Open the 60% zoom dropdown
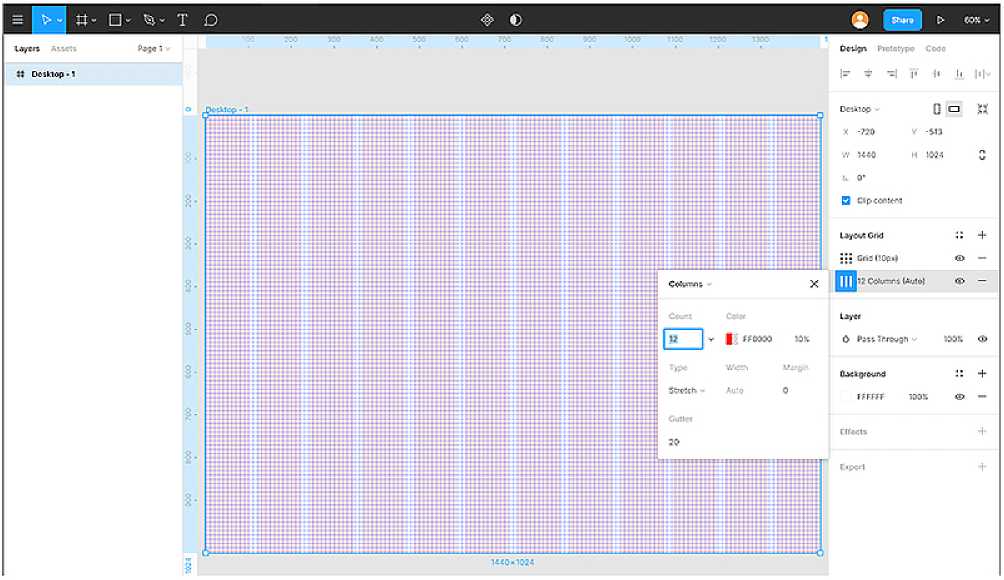The image size is (1004, 580). pyautogui.click(x=976, y=20)
